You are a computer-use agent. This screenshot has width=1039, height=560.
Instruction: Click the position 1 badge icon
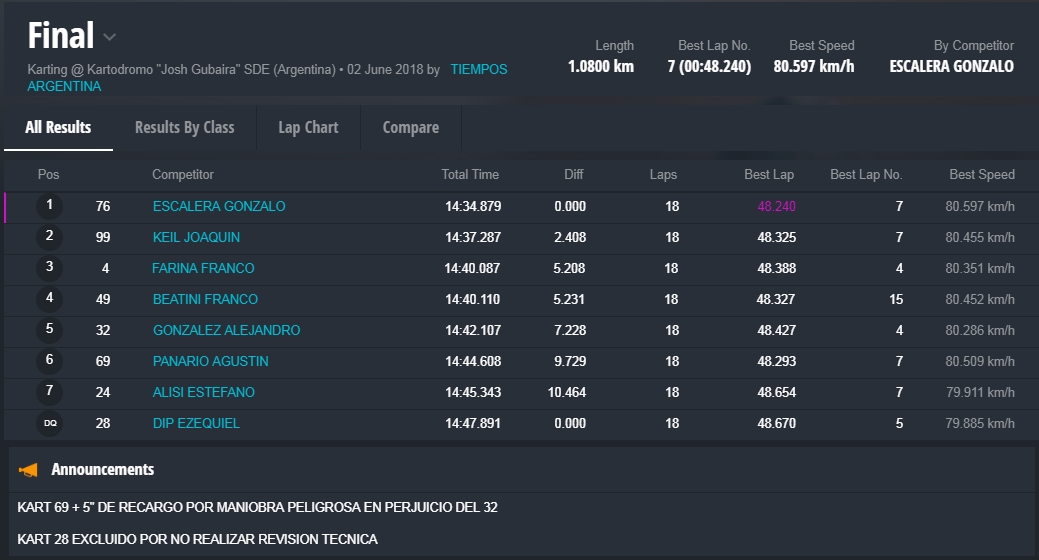point(49,206)
